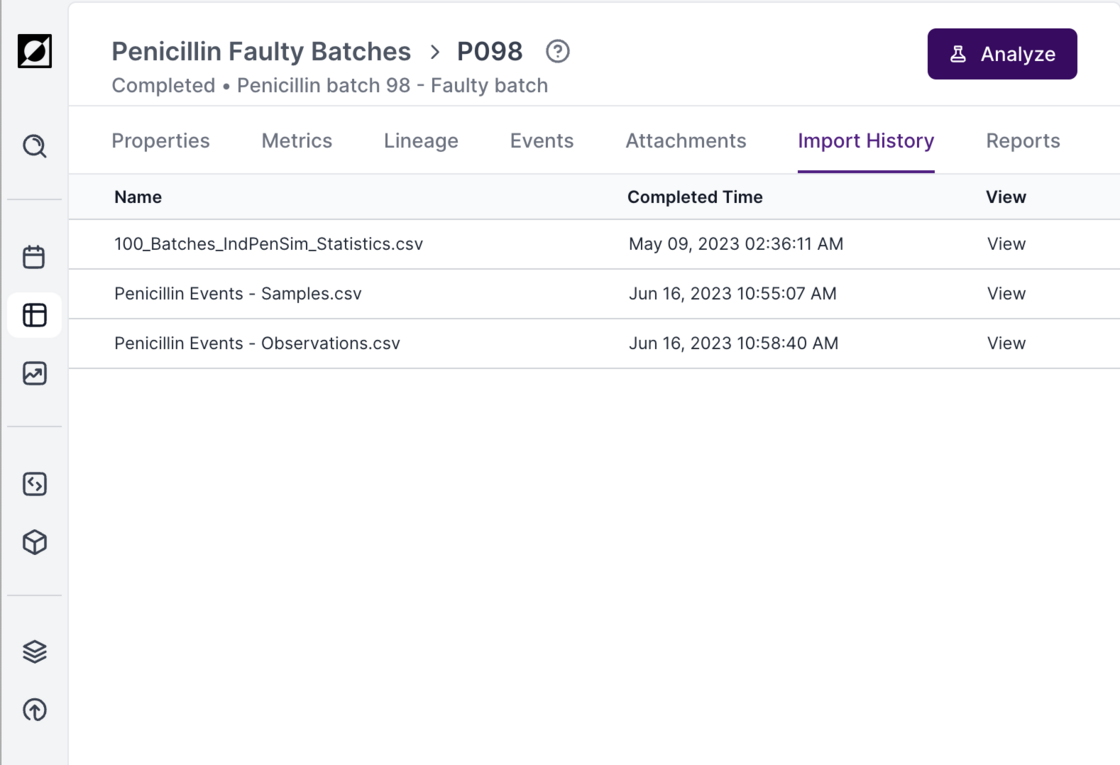Open search from the sidebar magnifier icon
1120x765 pixels.
[x=35, y=147]
